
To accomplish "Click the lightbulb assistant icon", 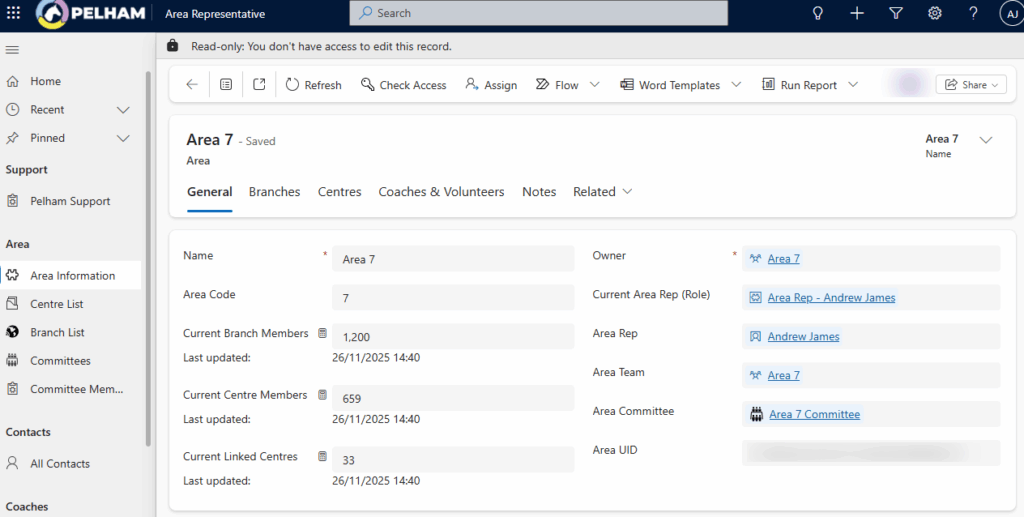I will 817,13.
